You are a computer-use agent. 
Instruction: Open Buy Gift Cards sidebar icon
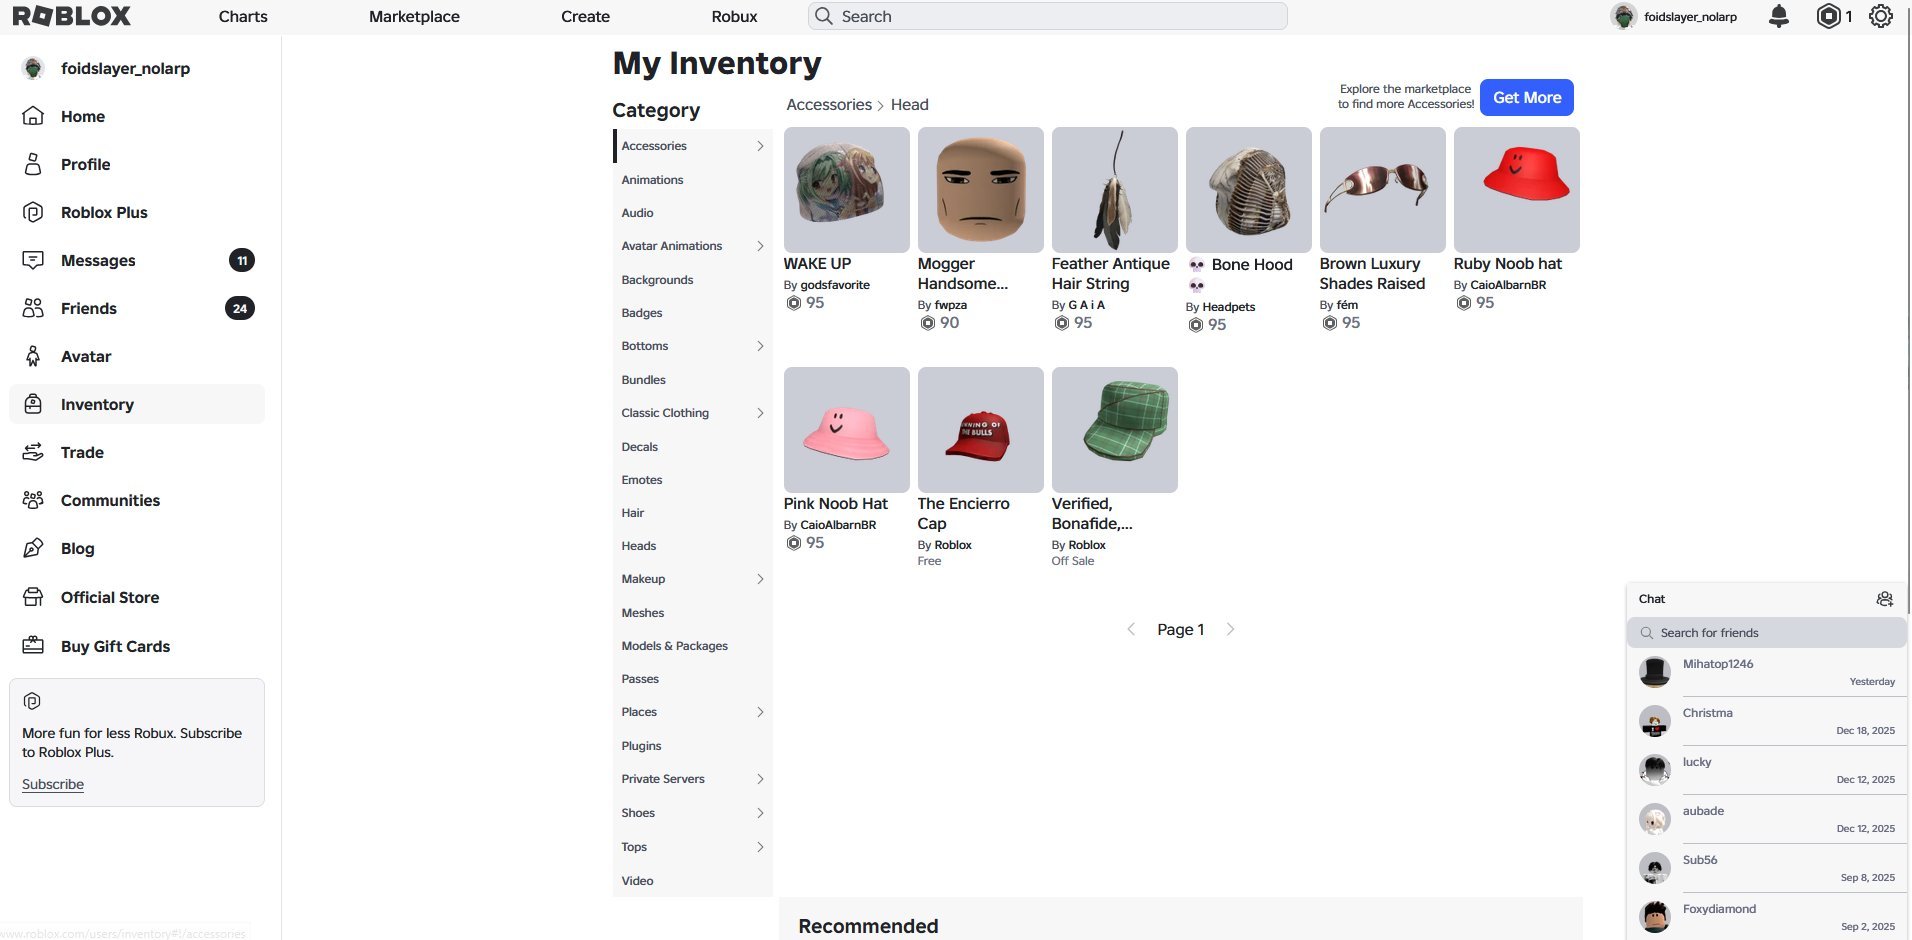(x=33, y=646)
